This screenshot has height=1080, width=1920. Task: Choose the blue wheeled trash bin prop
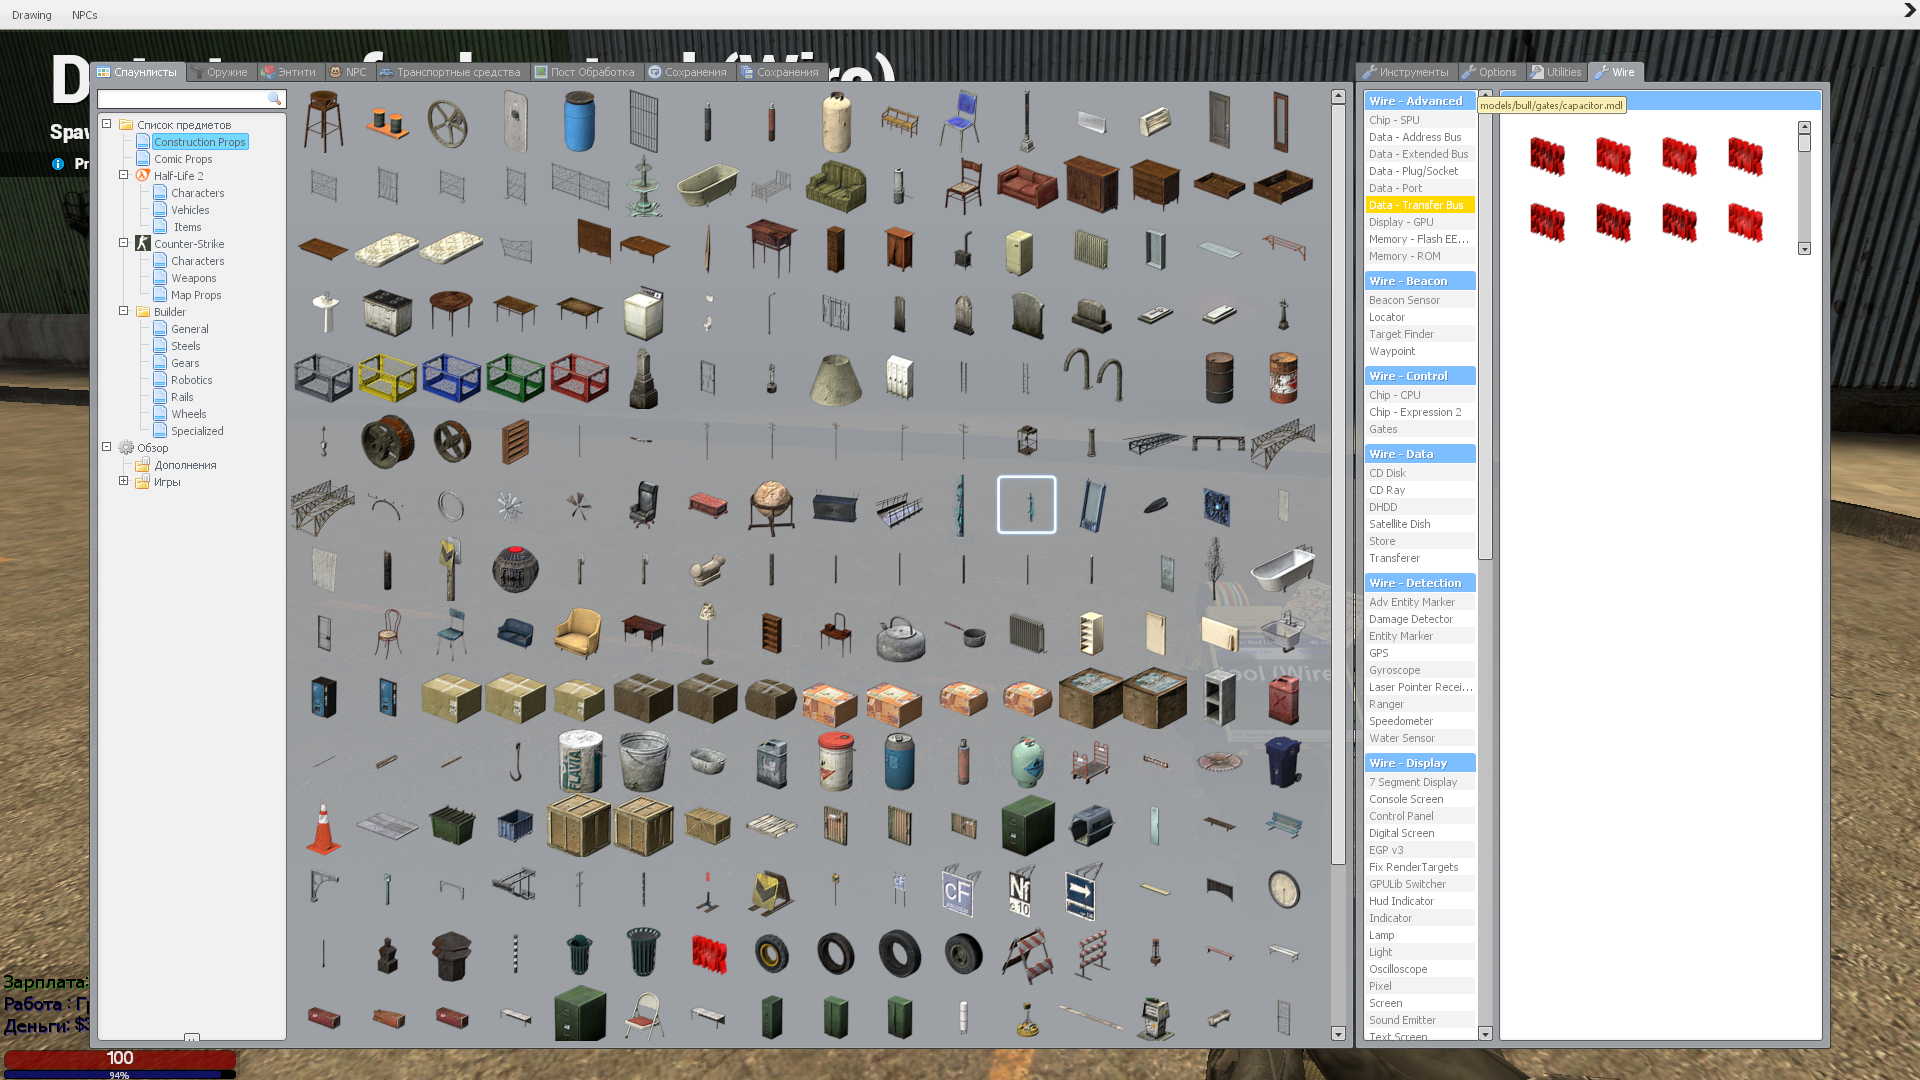pyautogui.click(x=1283, y=762)
